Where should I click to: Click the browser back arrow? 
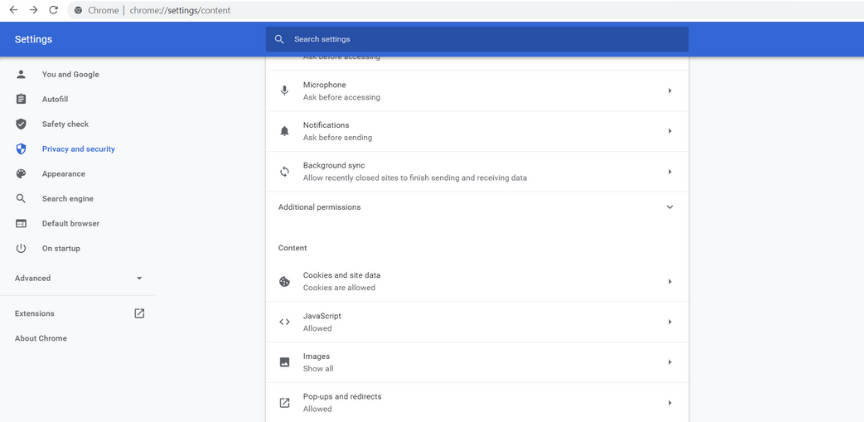[x=13, y=10]
